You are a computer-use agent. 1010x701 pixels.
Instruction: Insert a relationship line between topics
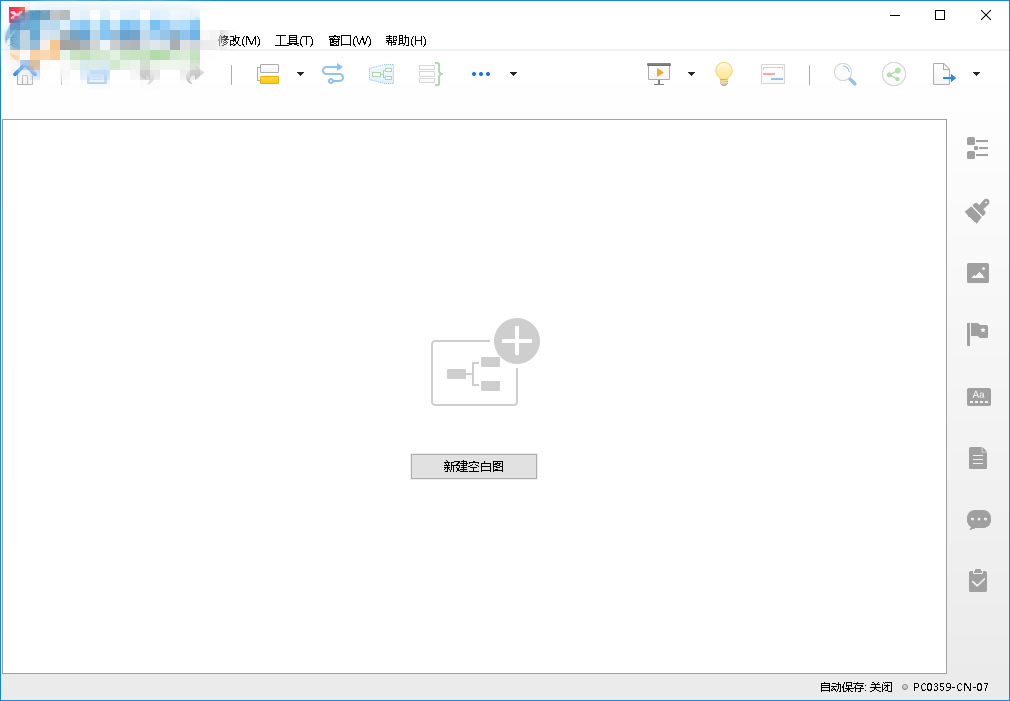(332, 73)
